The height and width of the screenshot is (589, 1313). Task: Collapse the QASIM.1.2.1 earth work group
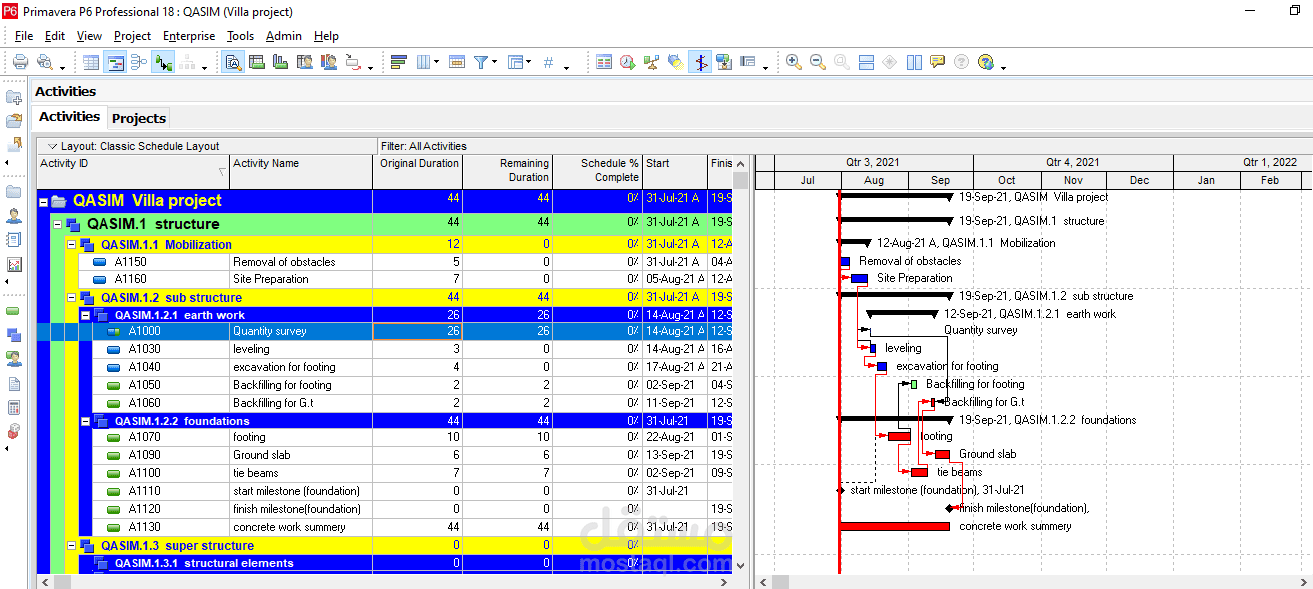86,315
